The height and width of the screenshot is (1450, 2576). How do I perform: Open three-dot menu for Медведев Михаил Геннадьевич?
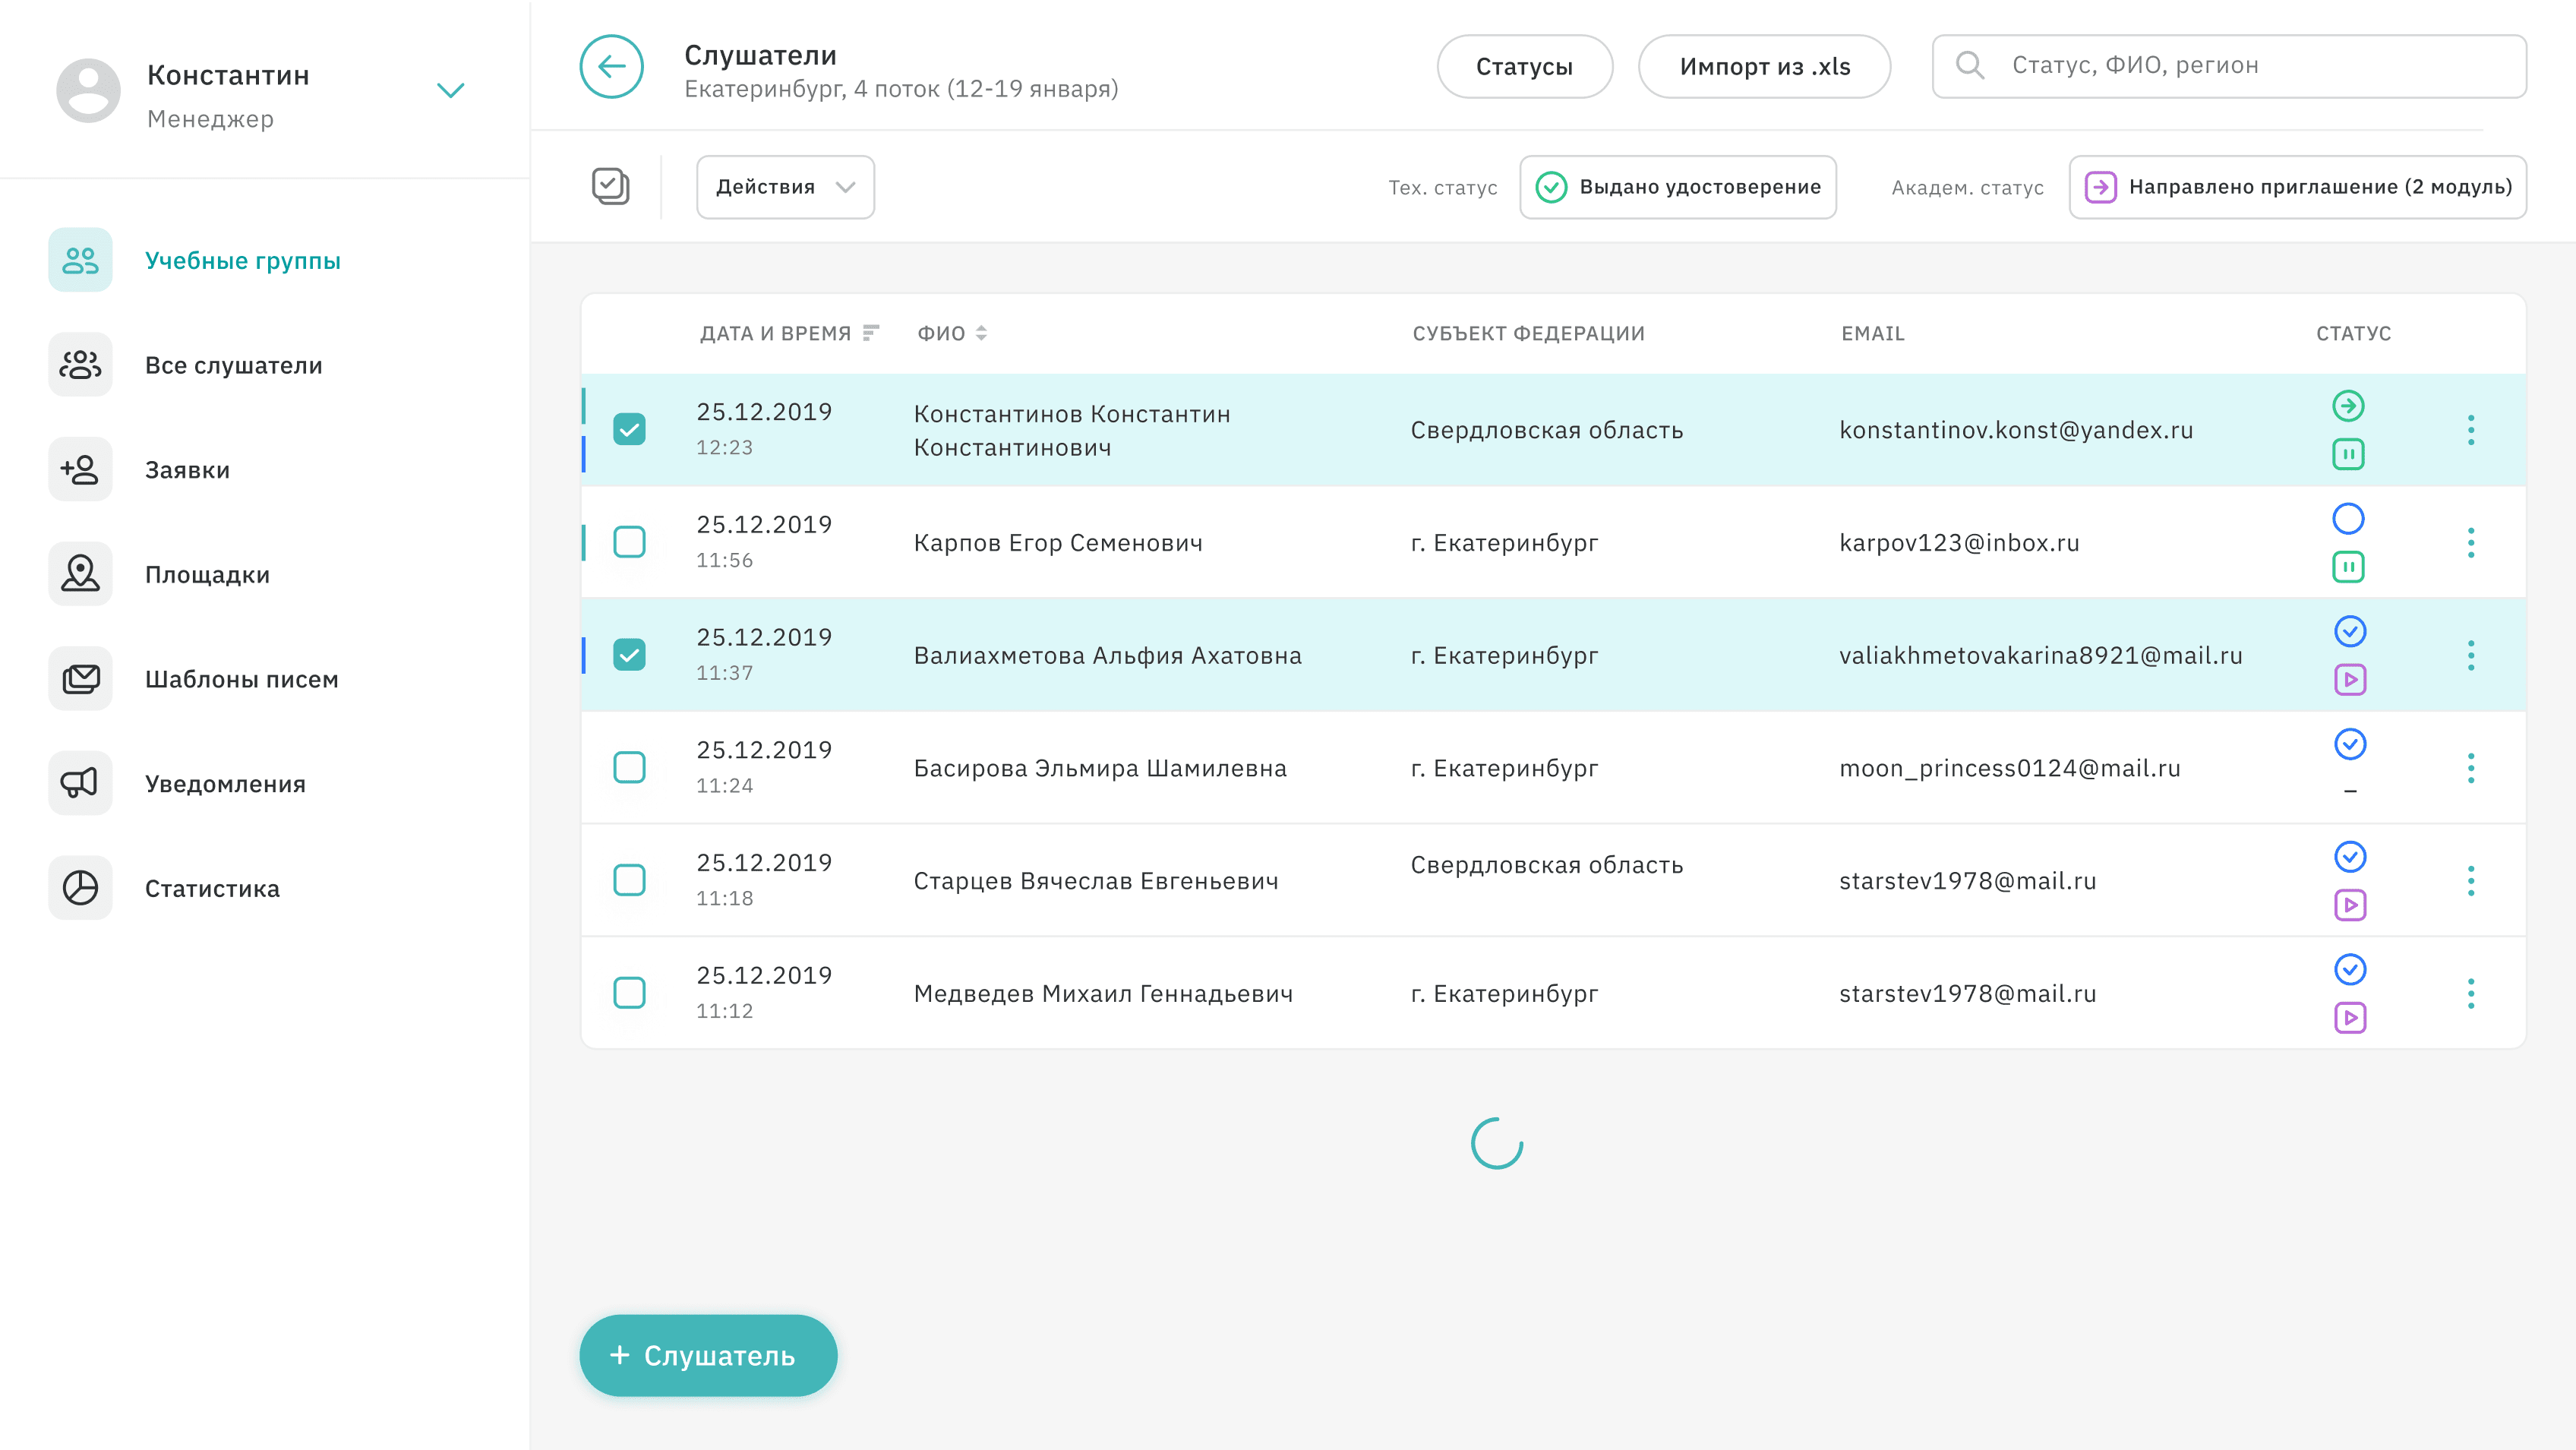pyautogui.click(x=2470, y=994)
